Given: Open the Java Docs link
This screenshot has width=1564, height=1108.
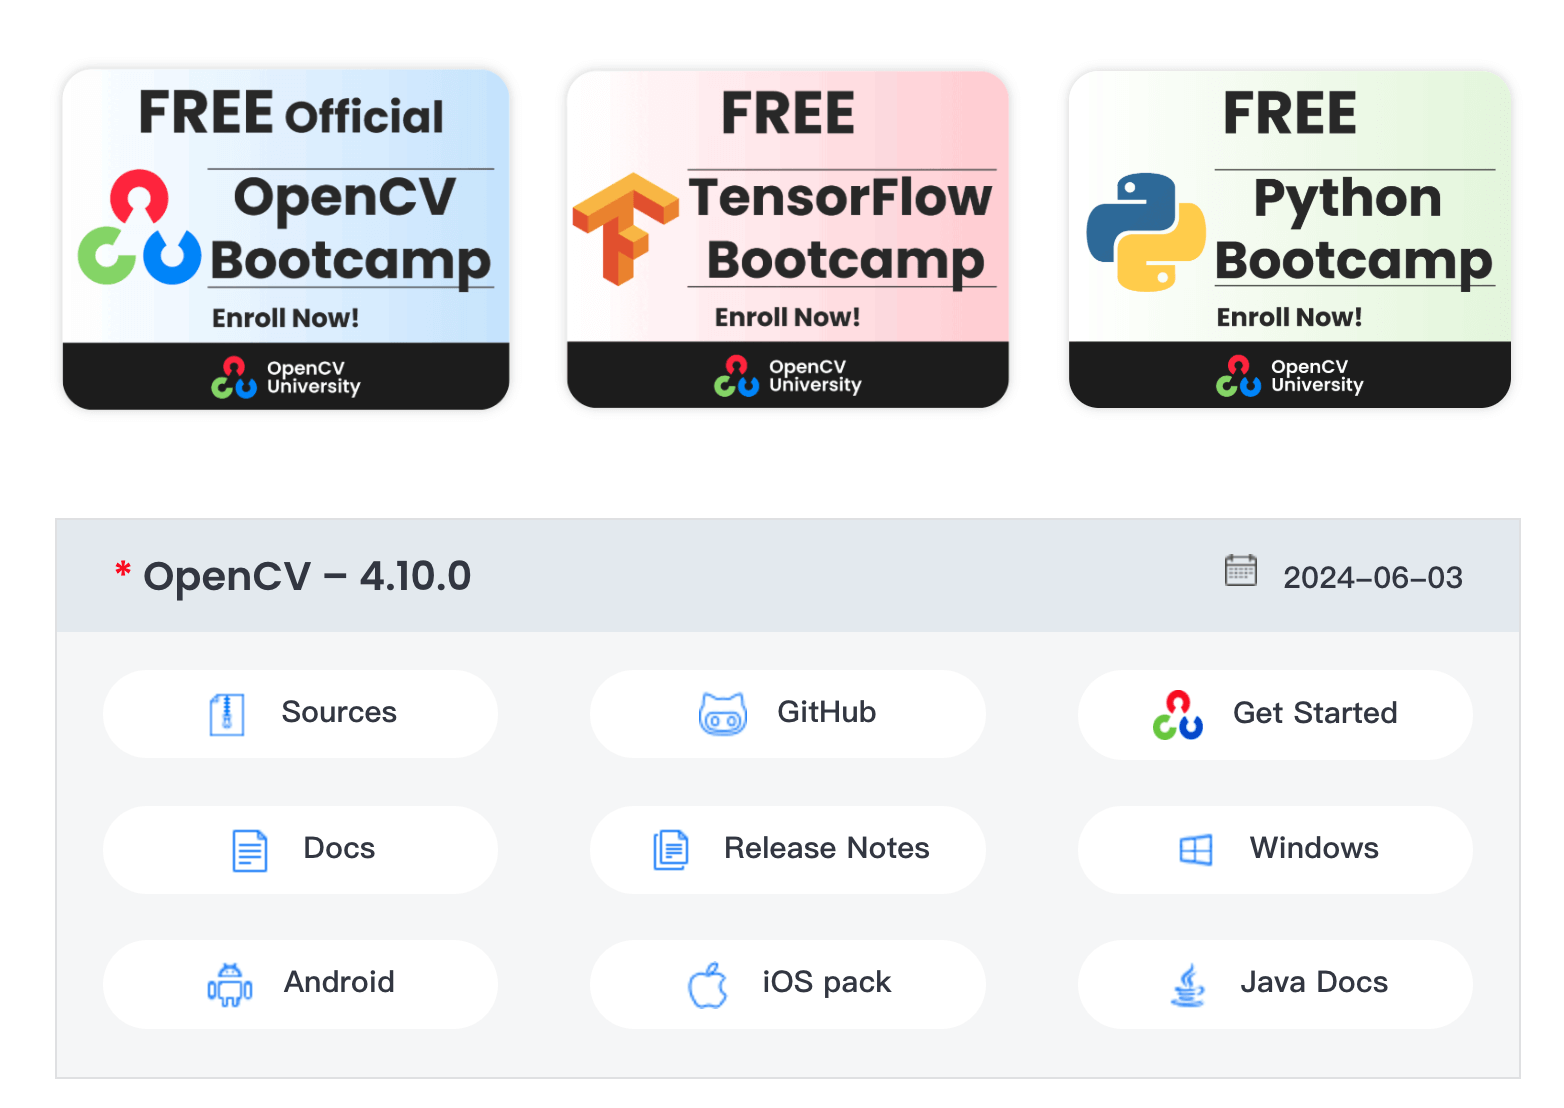Looking at the screenshot, I should (x=1313, y=982).
